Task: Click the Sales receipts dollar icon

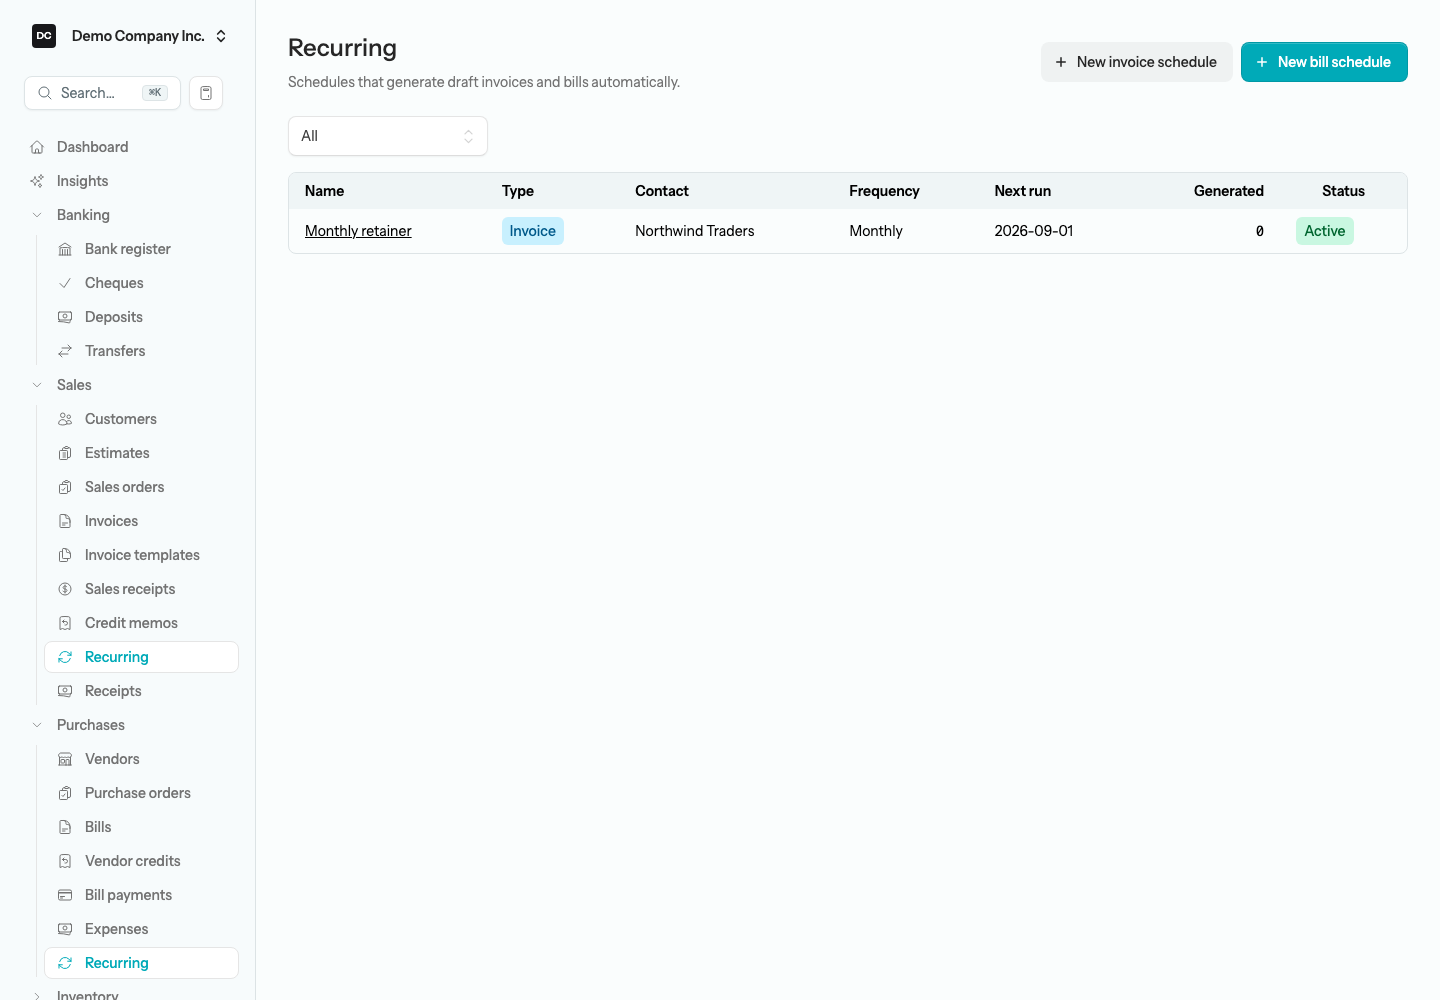Action: [65, 589]
